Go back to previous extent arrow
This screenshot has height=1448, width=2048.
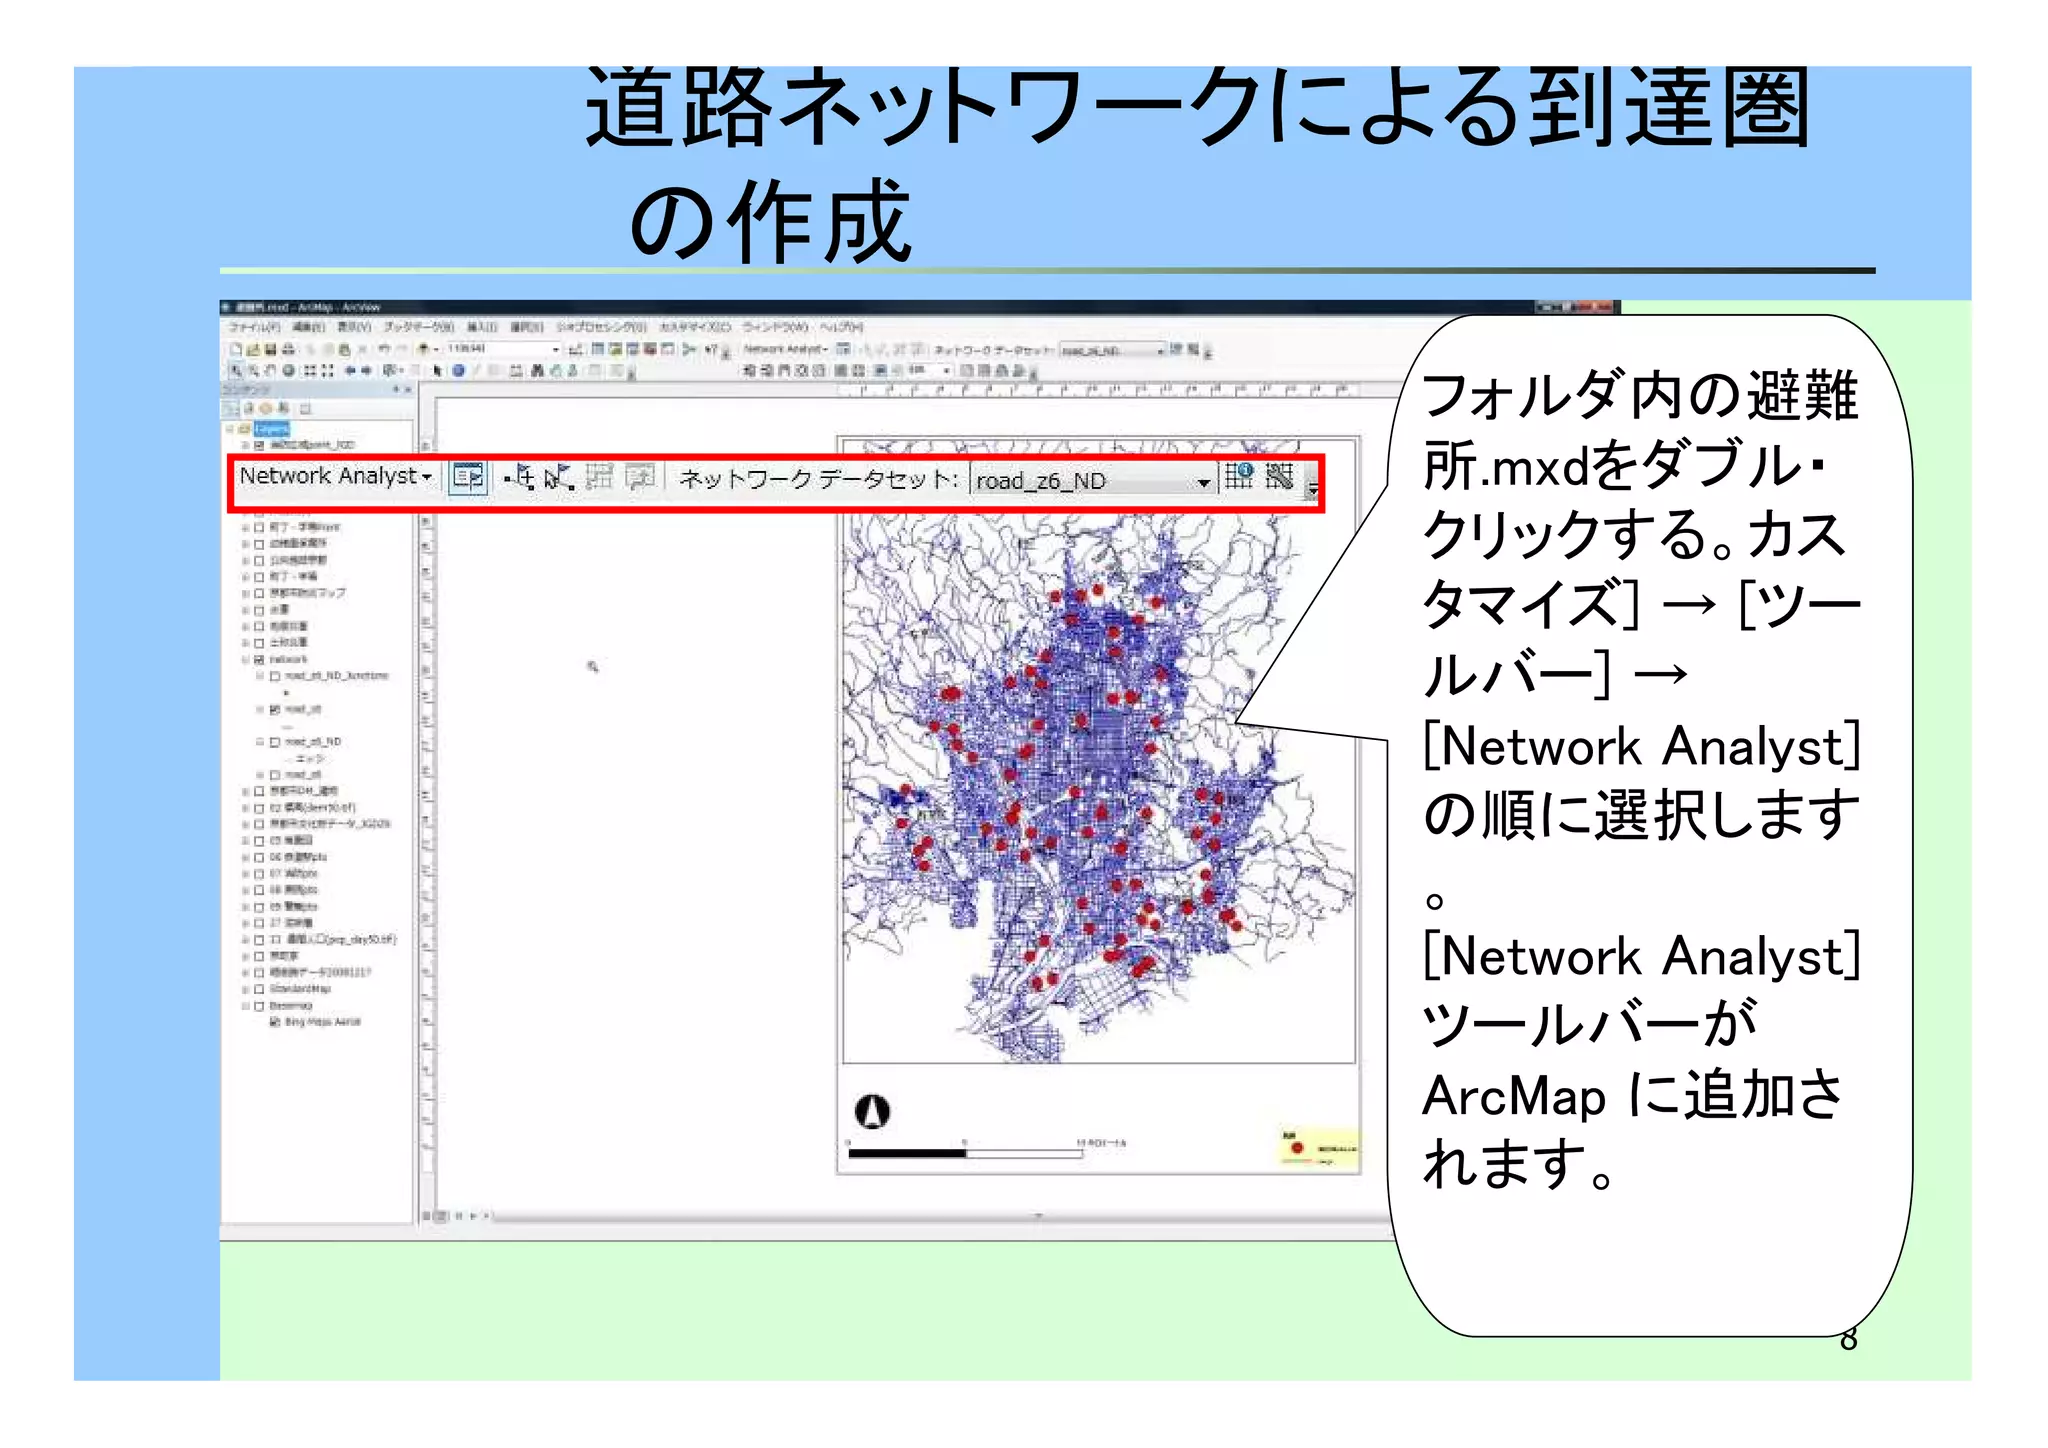350,370
